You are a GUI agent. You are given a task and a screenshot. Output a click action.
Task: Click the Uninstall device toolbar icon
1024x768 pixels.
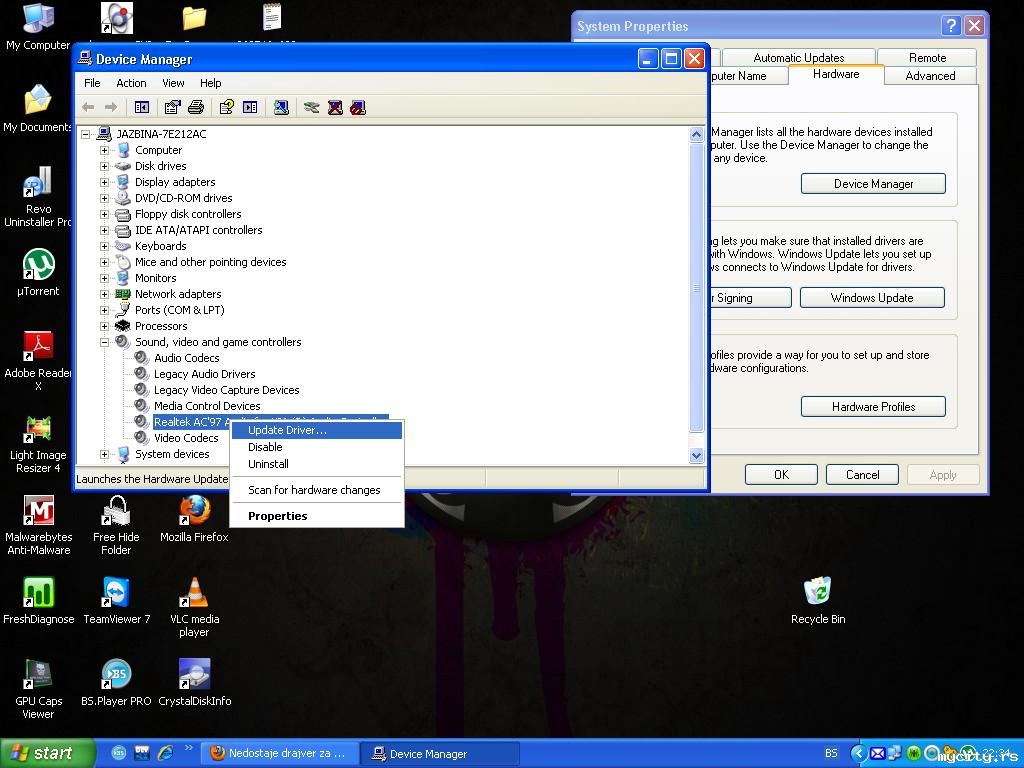[x=335, y=107]
